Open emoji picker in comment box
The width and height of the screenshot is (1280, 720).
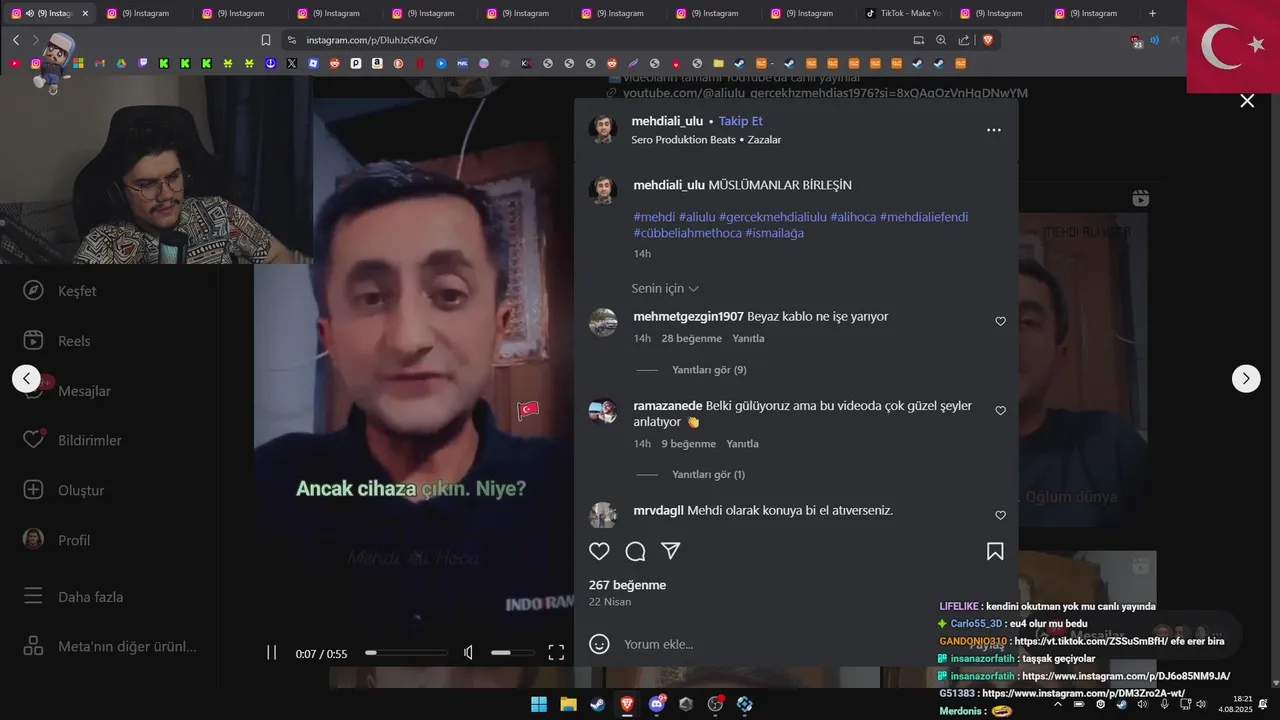599,644
